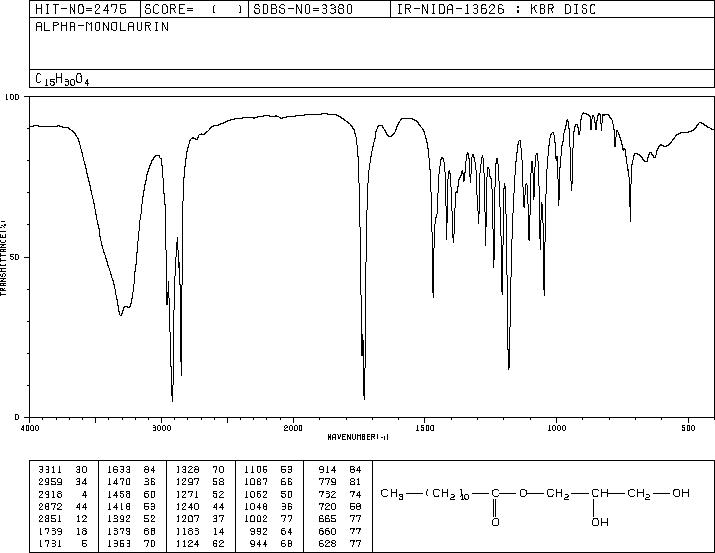Click the 1500 x-axis tick label
Screen dimensions: 715x553
point(425,428)
